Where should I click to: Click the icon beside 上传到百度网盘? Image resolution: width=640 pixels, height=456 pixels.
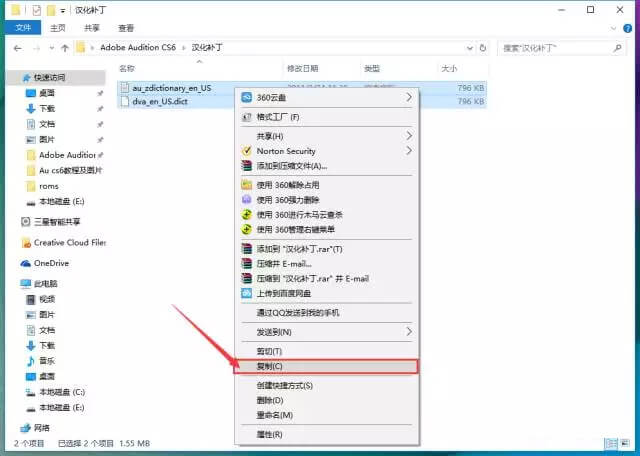[x=247, y=293]
